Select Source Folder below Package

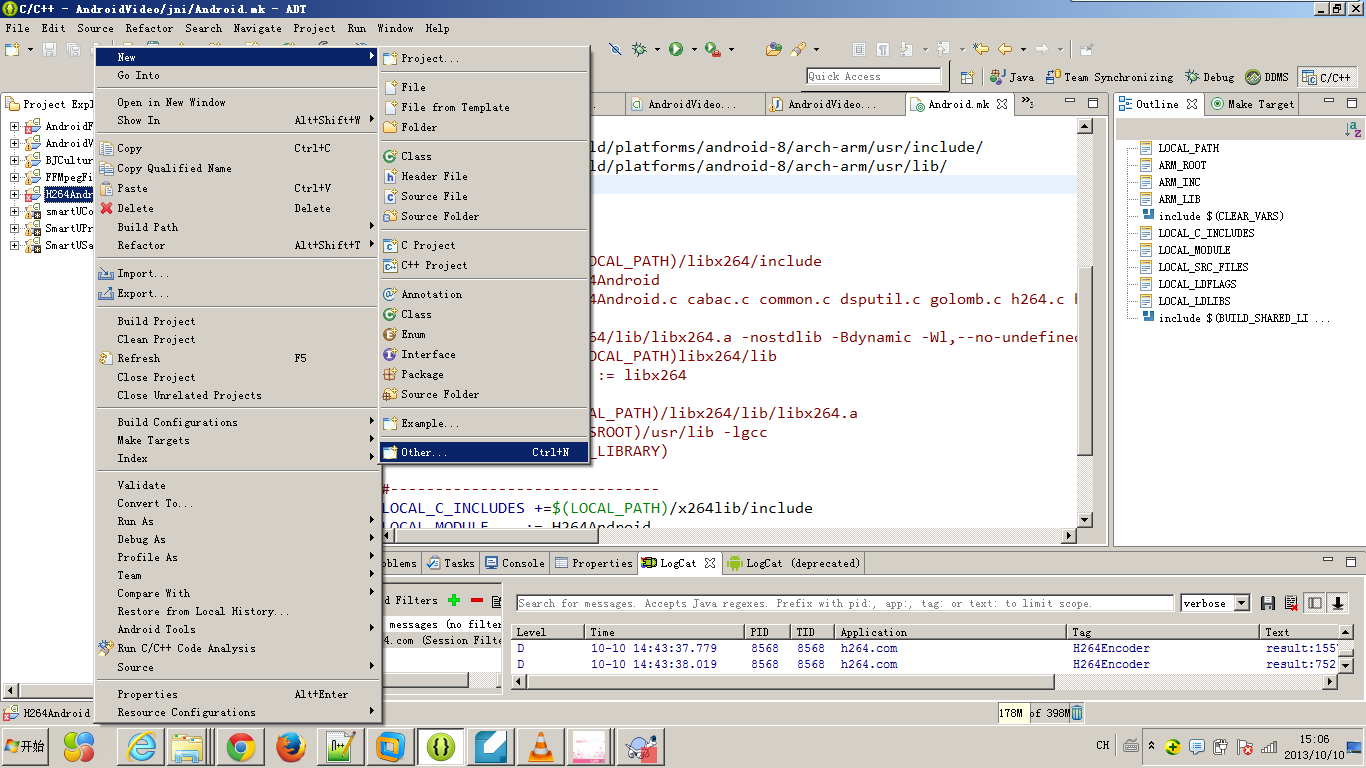click(483, 394)
